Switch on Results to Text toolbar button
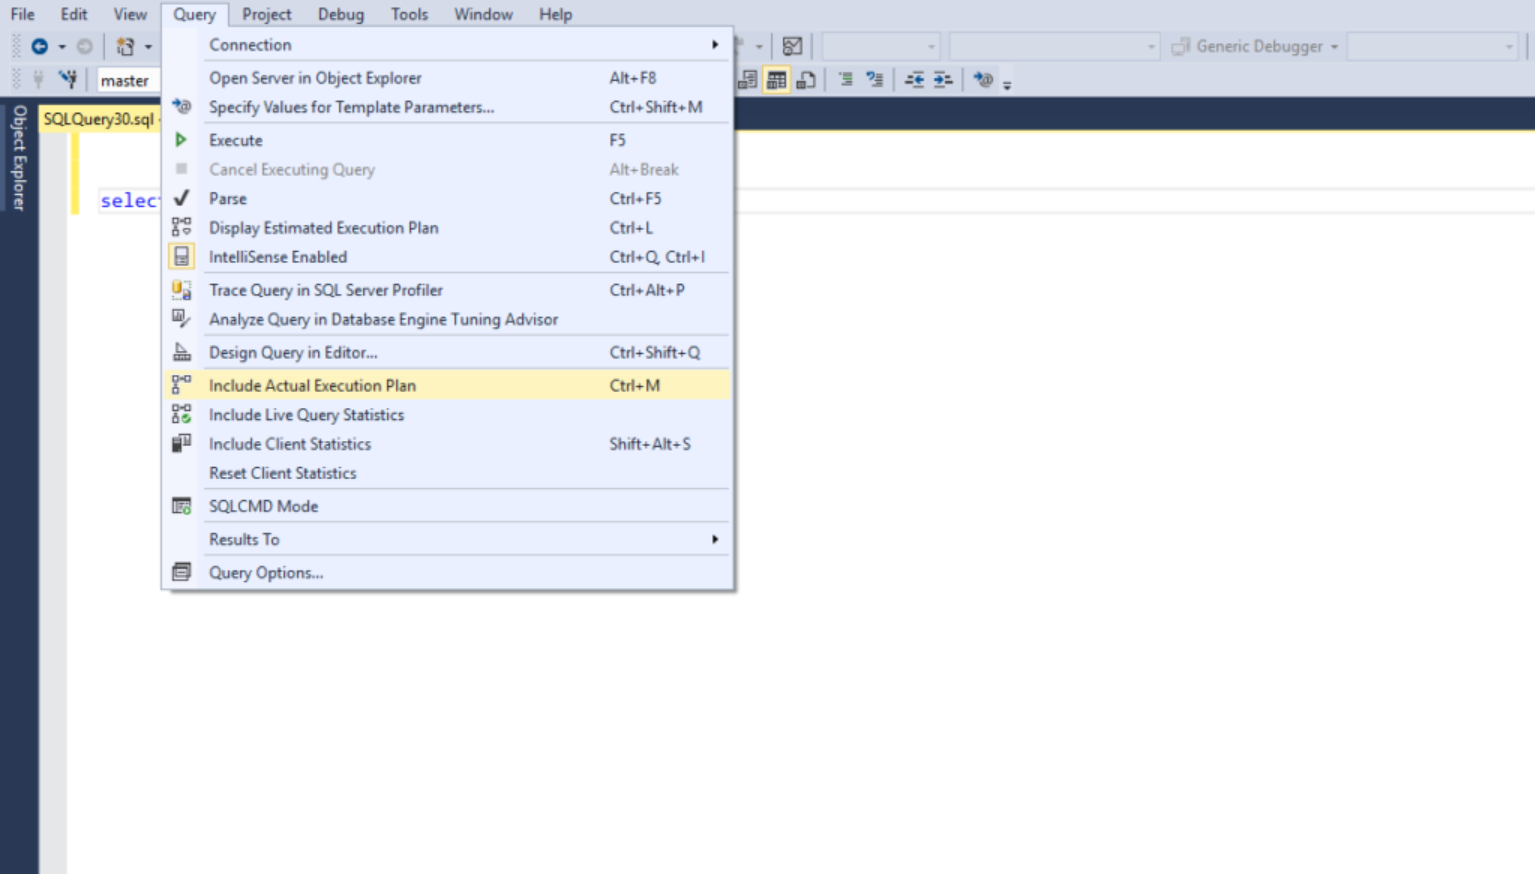 tap(747, 80)
